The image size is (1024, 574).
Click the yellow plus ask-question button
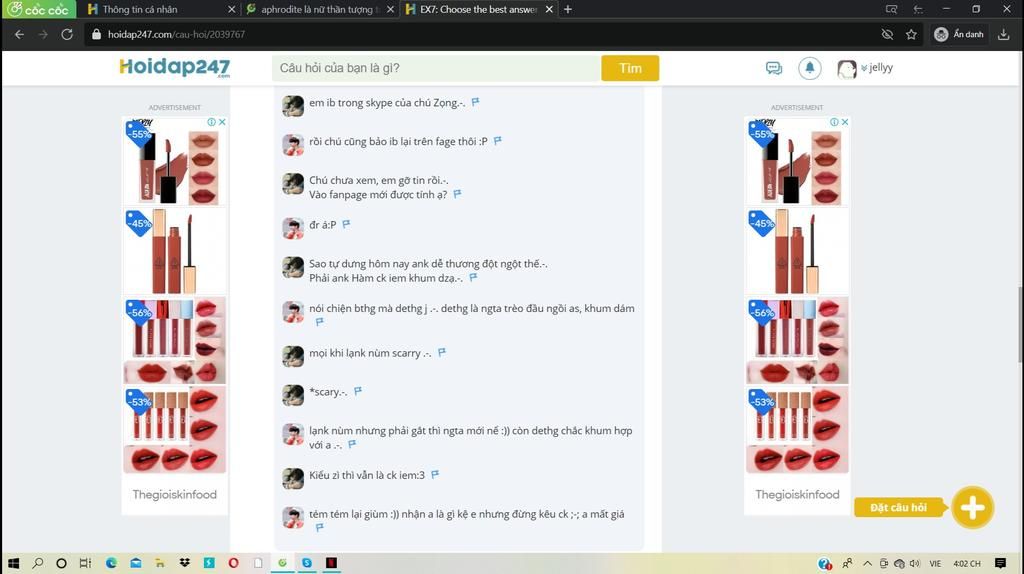point(972,508)
